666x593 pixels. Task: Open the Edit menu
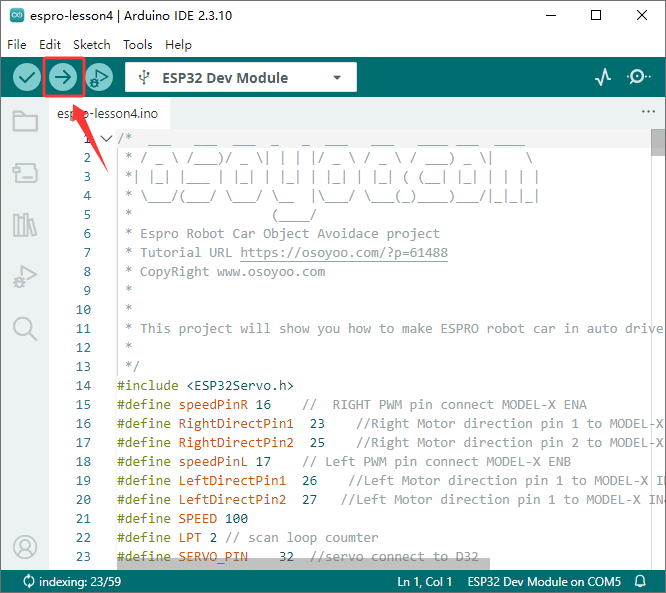[50, 45]
